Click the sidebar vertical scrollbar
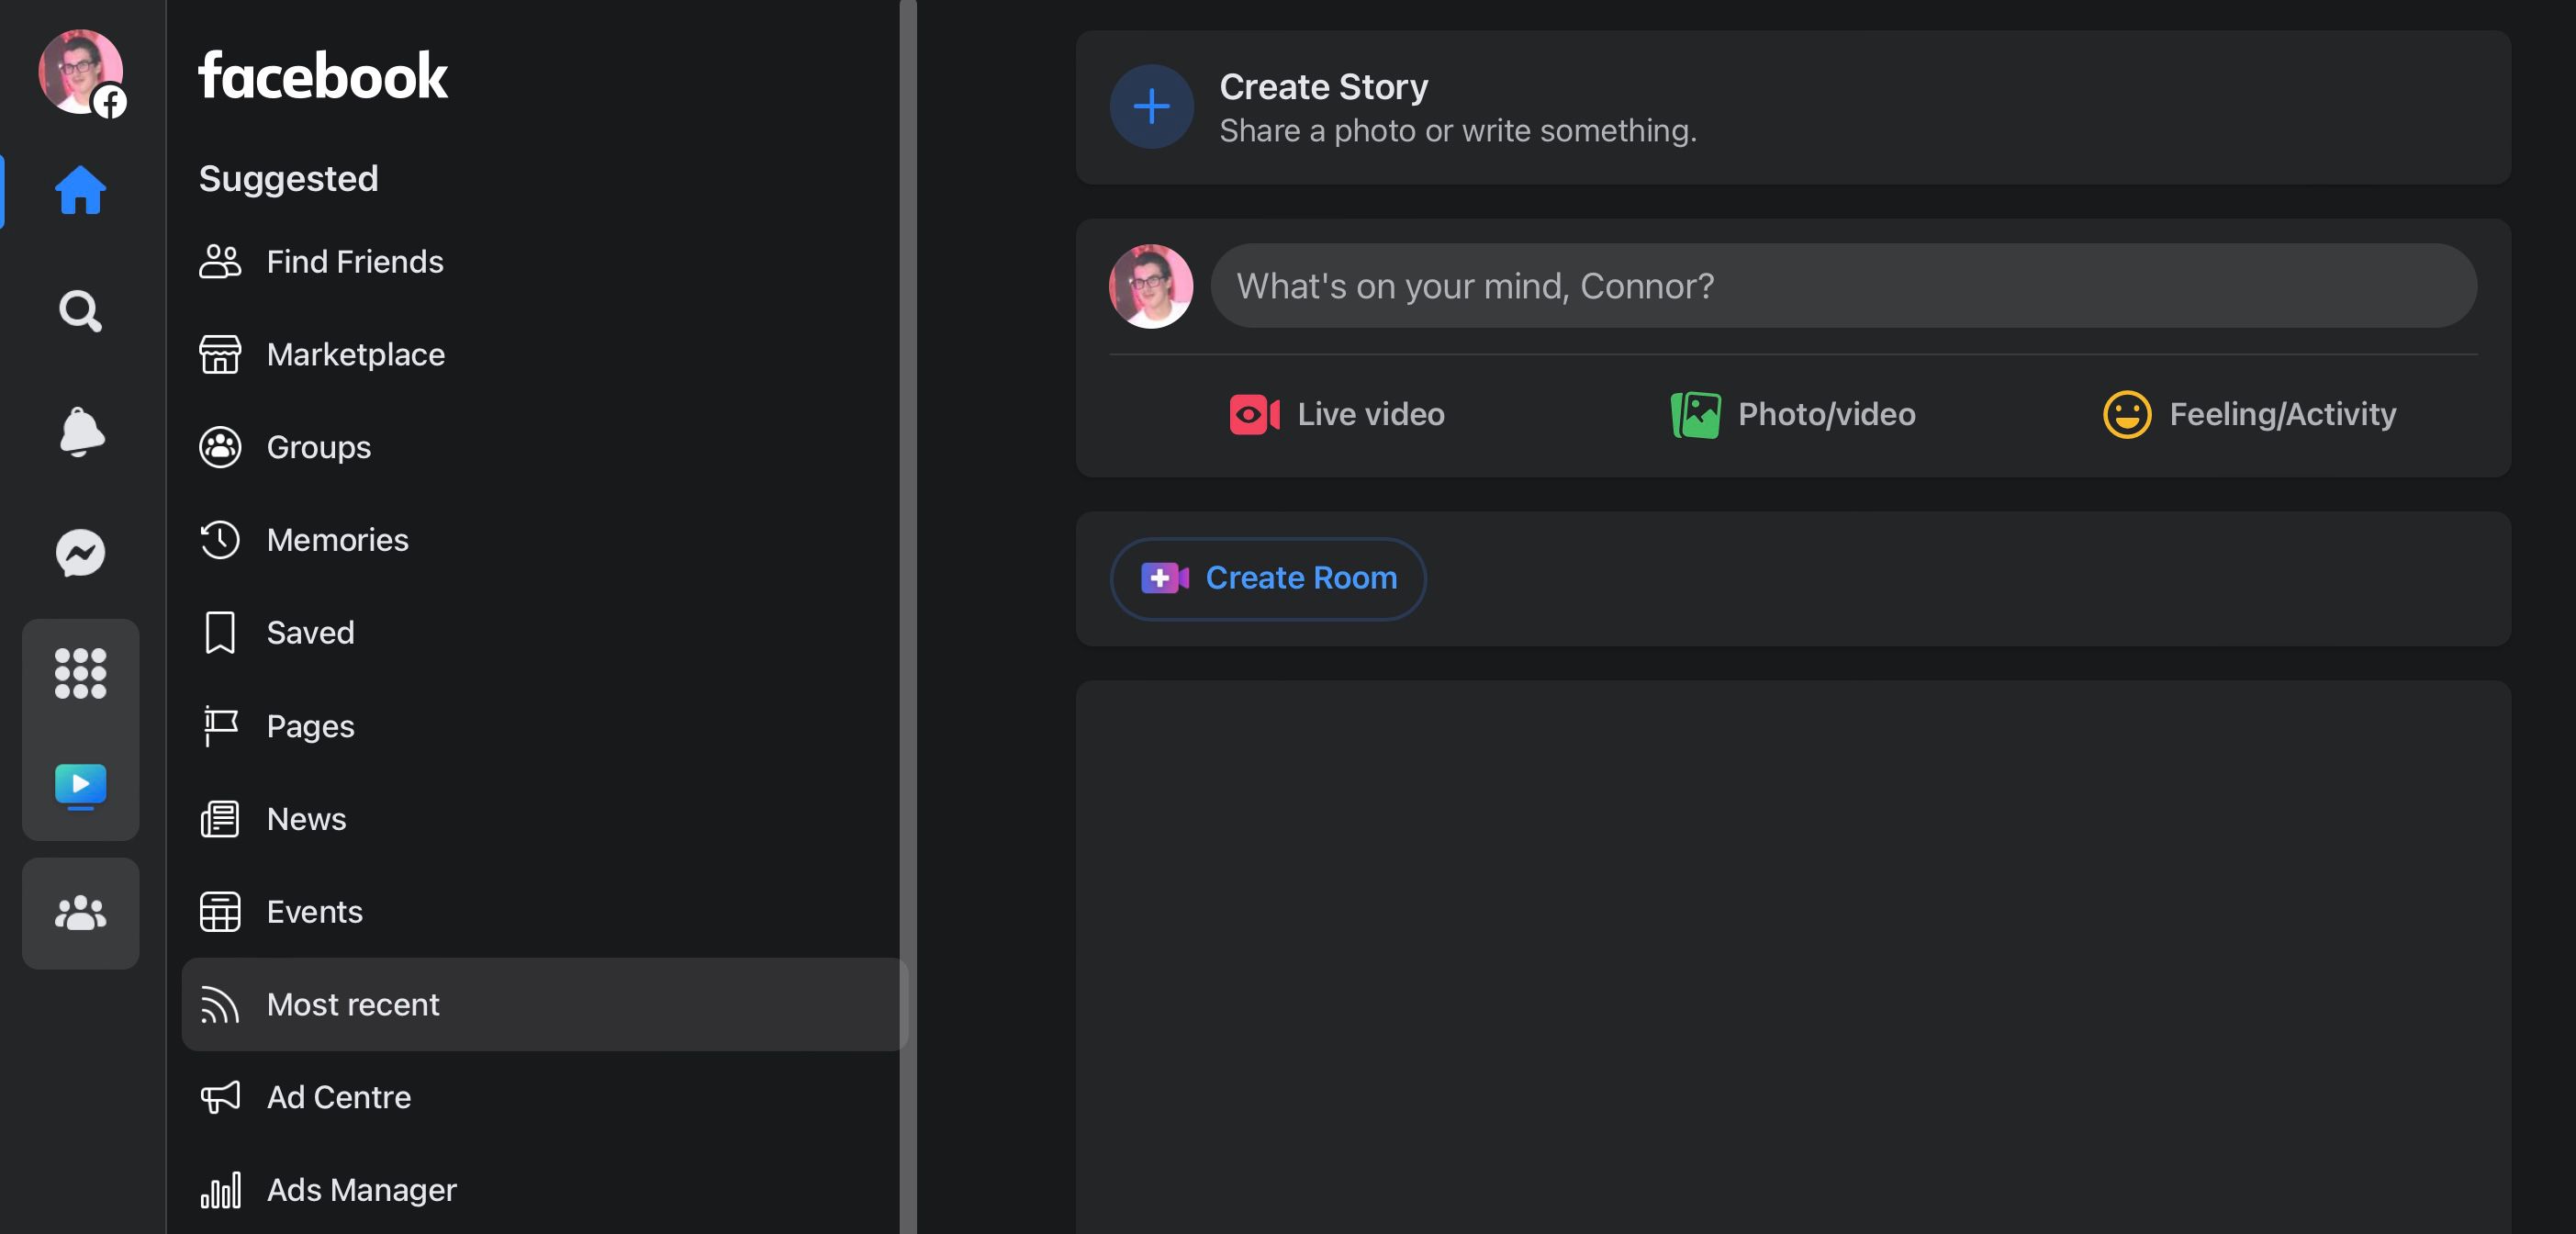2576x1234 pixels. (907, 600)
